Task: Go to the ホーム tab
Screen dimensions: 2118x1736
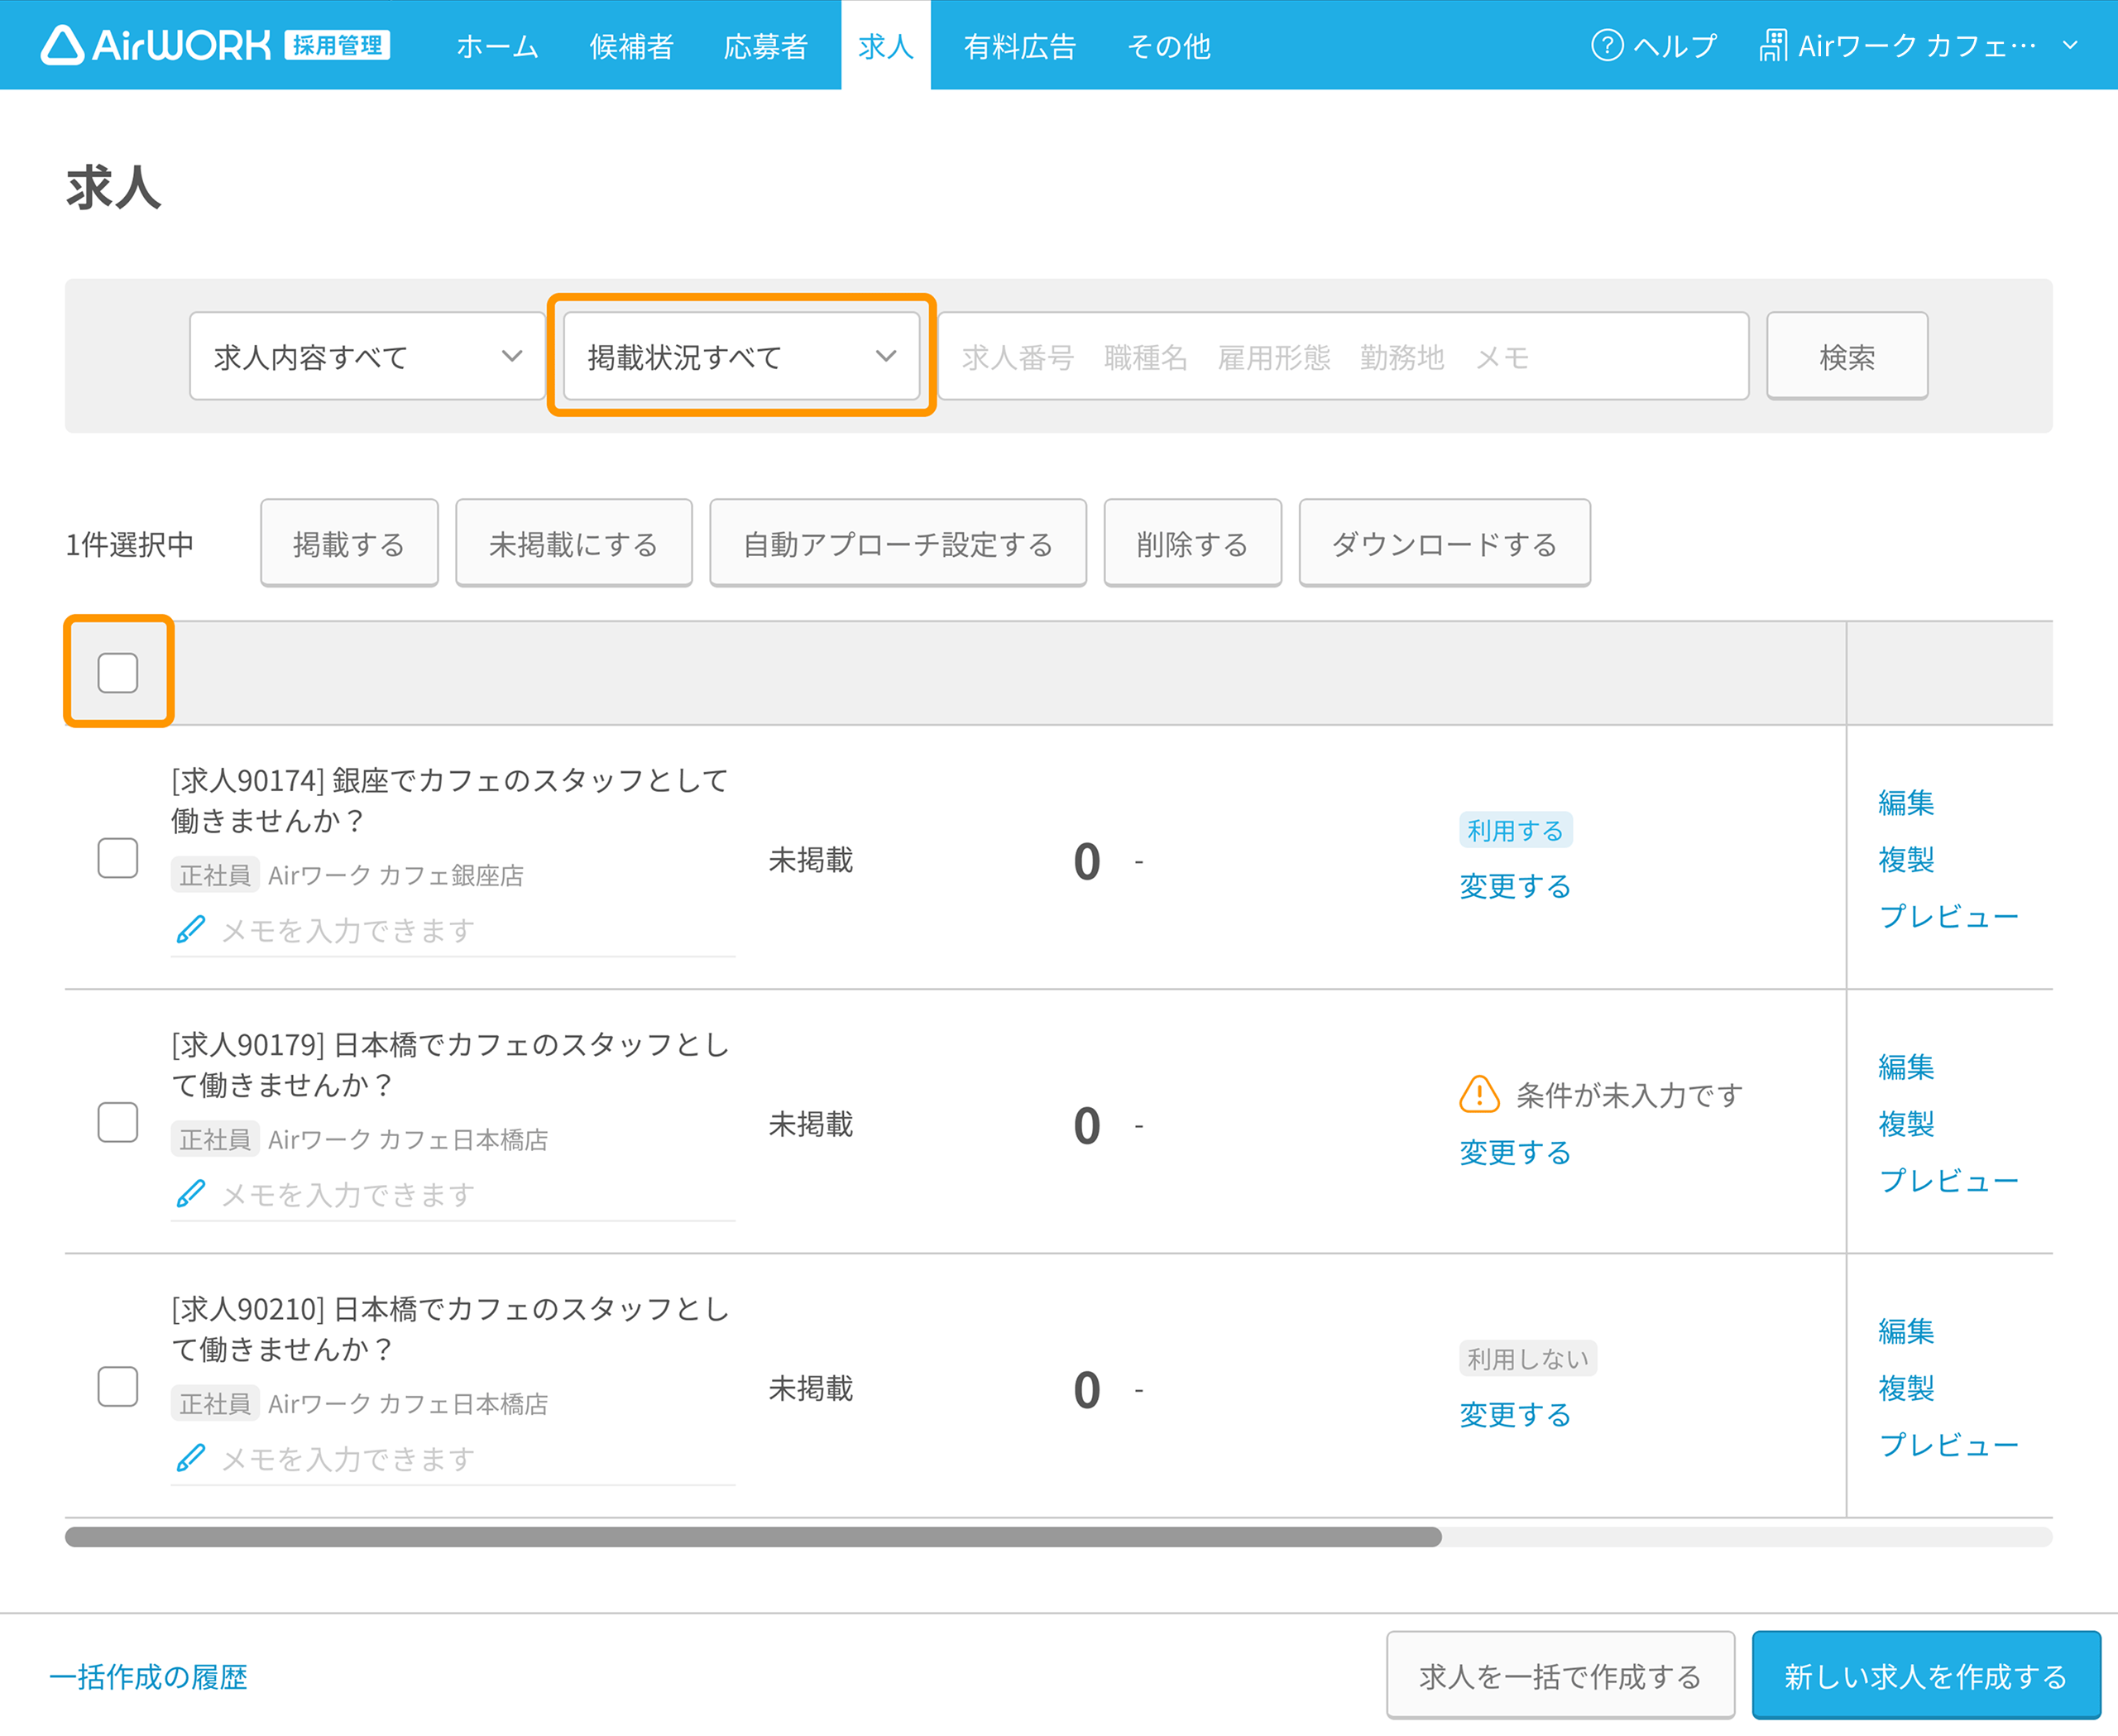Action: (497, 46)
